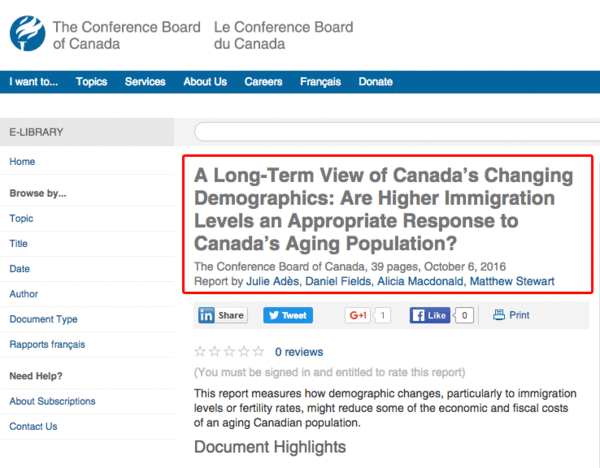Go to About Us menu item
Image resolution: width=600 pixels, height=468 pixels.
click(205, 82)
